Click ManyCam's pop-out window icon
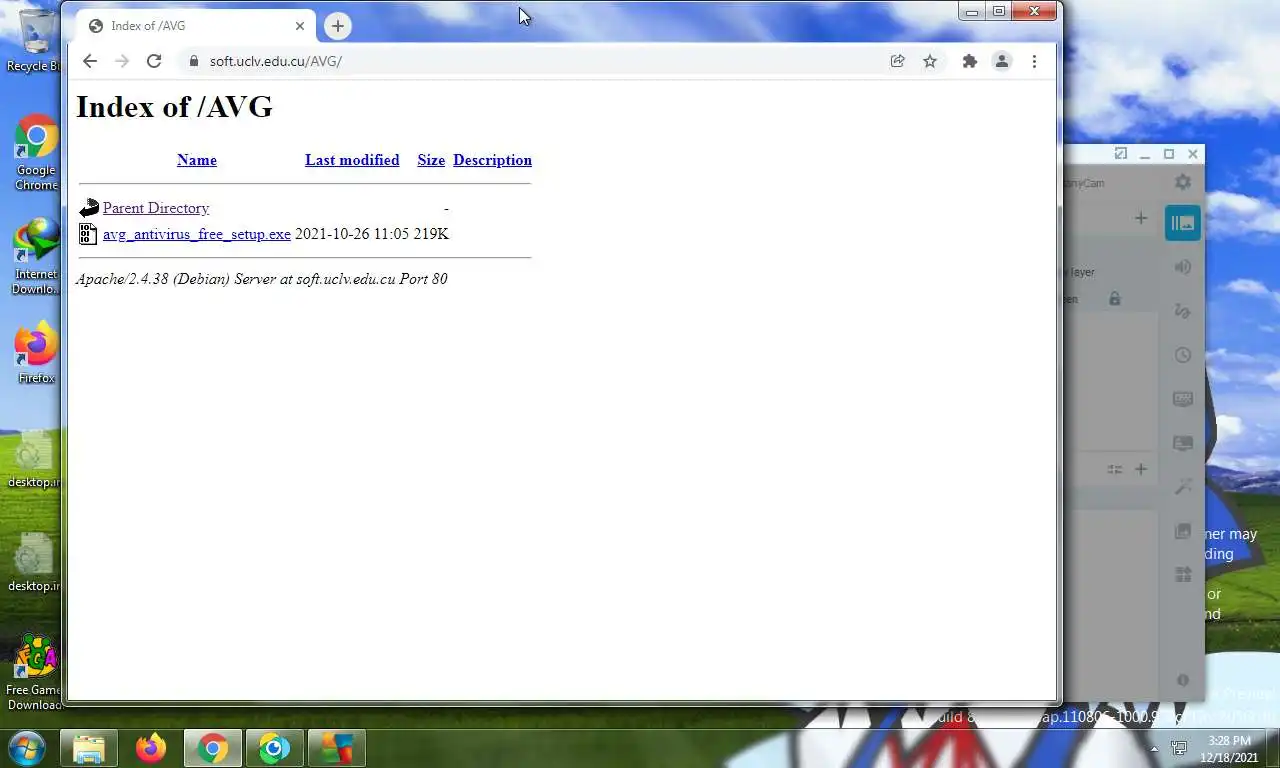The width and height of the screenshot is (1280, 768). click(1121, 154)
